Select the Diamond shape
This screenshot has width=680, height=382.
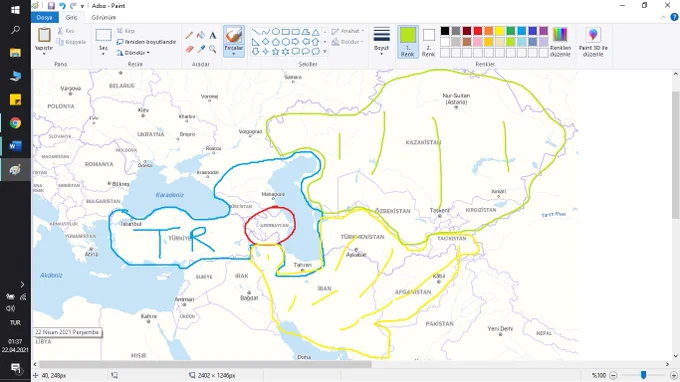pyautogui.click(x=265, y=42)
